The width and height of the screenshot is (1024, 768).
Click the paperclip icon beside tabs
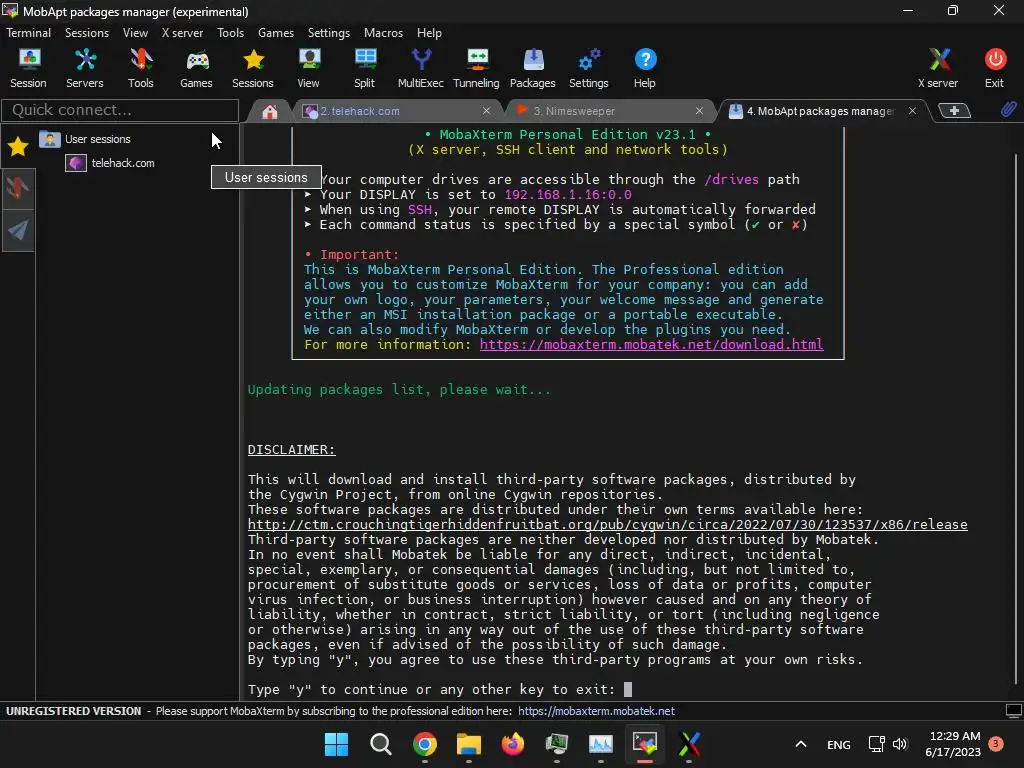click(x=1008, y=110)
